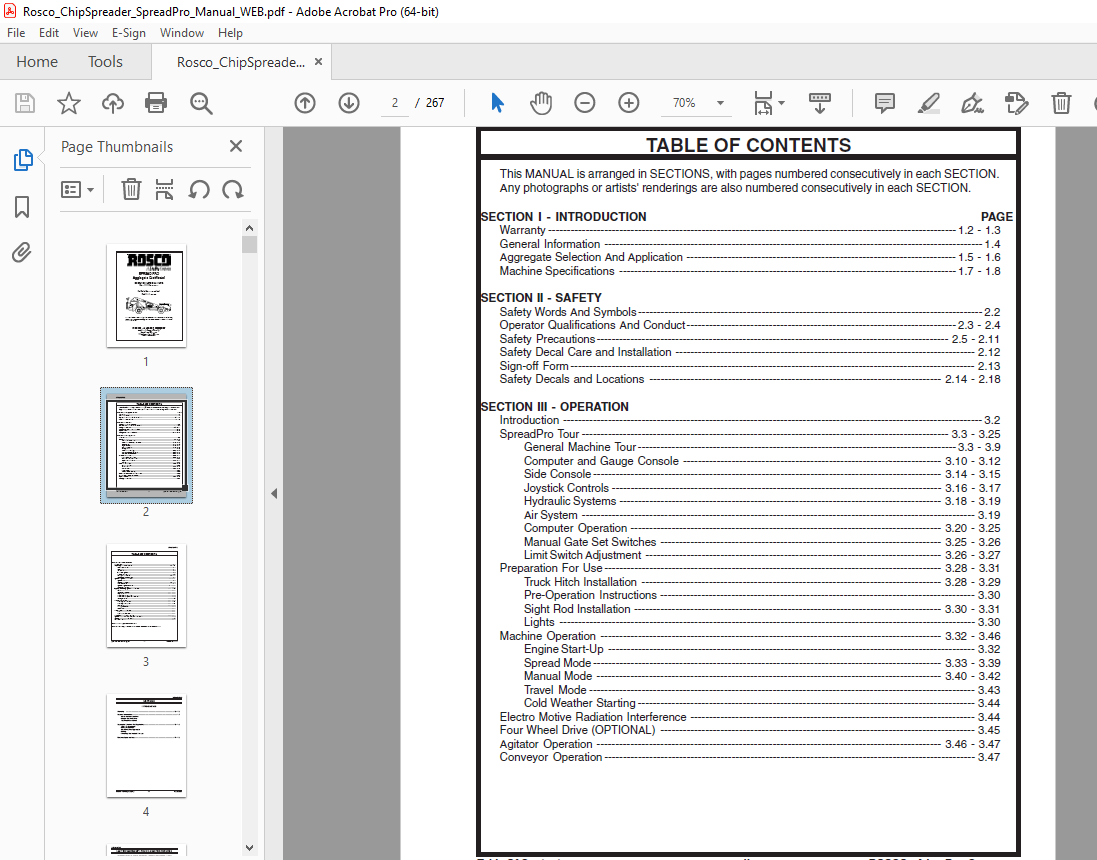Screen dimensions: 1097x860
Task: Open the E-Sign menu
Action: point(129,33)
